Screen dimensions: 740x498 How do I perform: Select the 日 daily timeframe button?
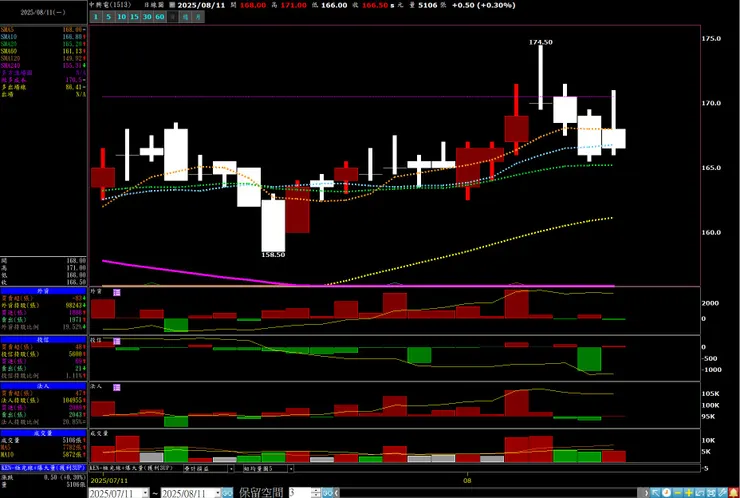(173, 17)
